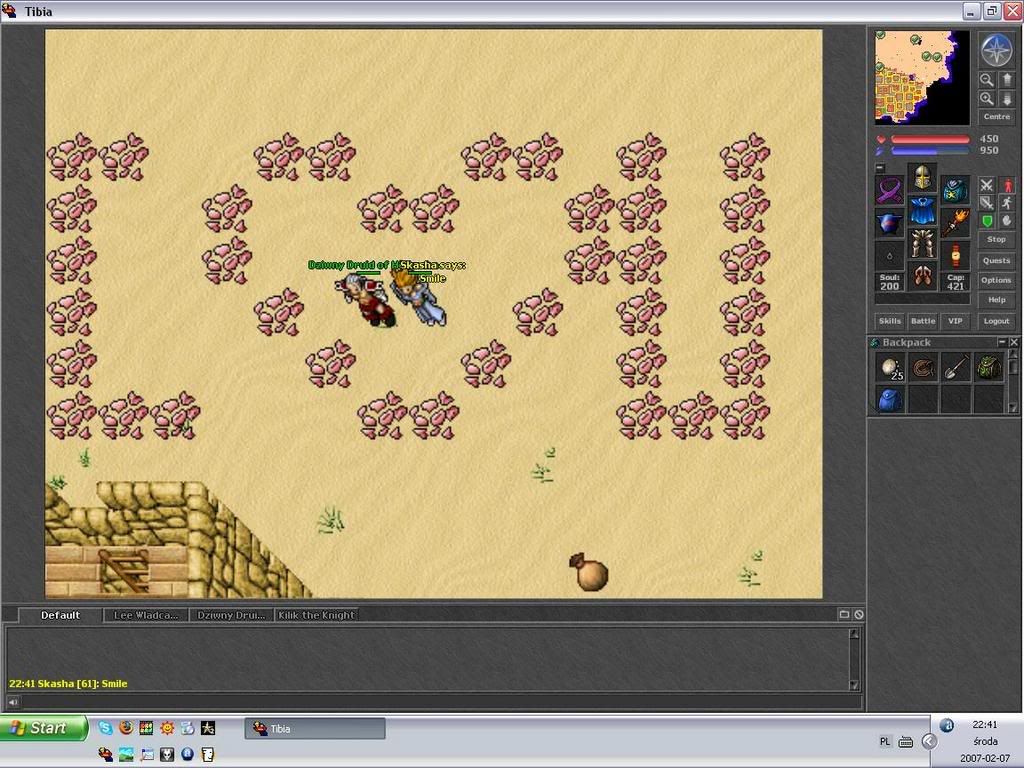Click the Stop button
The image size is (1024, 768).
996,240
